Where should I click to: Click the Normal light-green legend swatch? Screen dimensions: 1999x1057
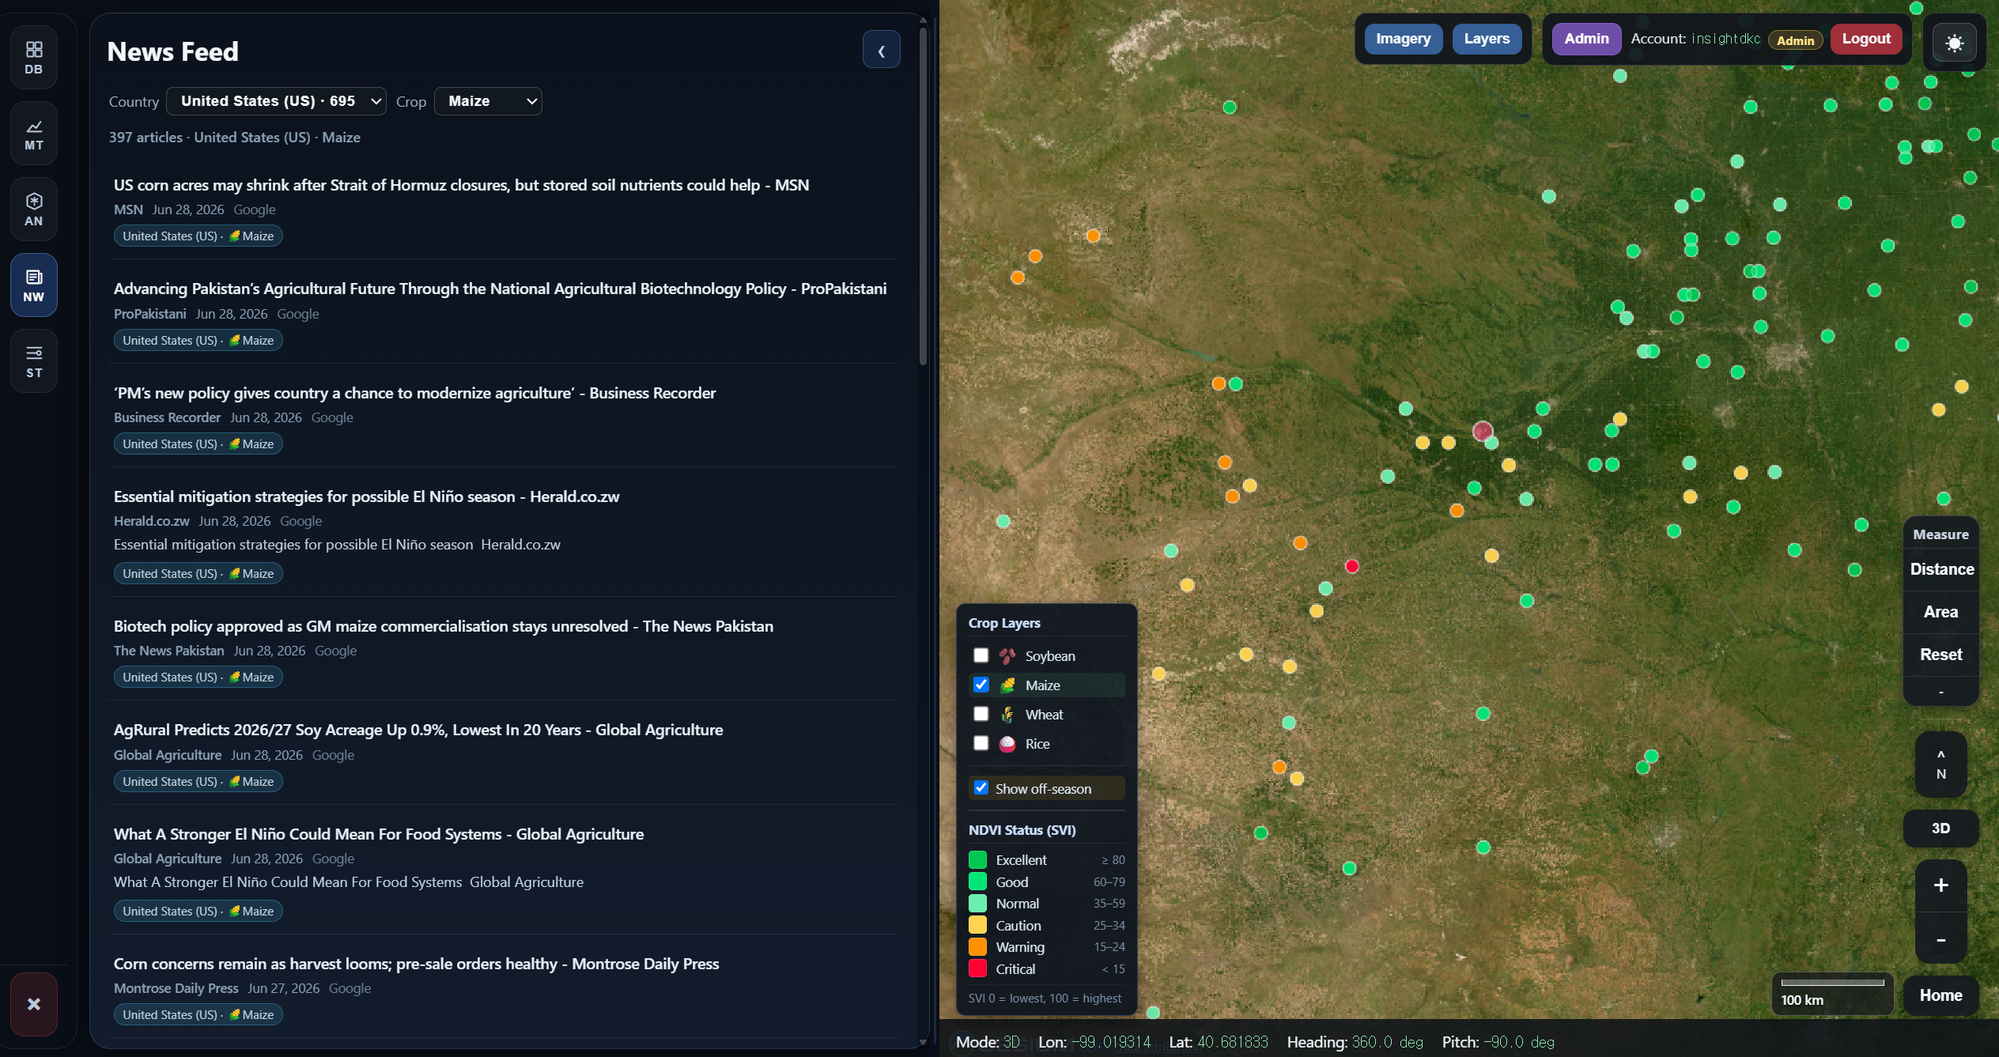tap(978, 904)
